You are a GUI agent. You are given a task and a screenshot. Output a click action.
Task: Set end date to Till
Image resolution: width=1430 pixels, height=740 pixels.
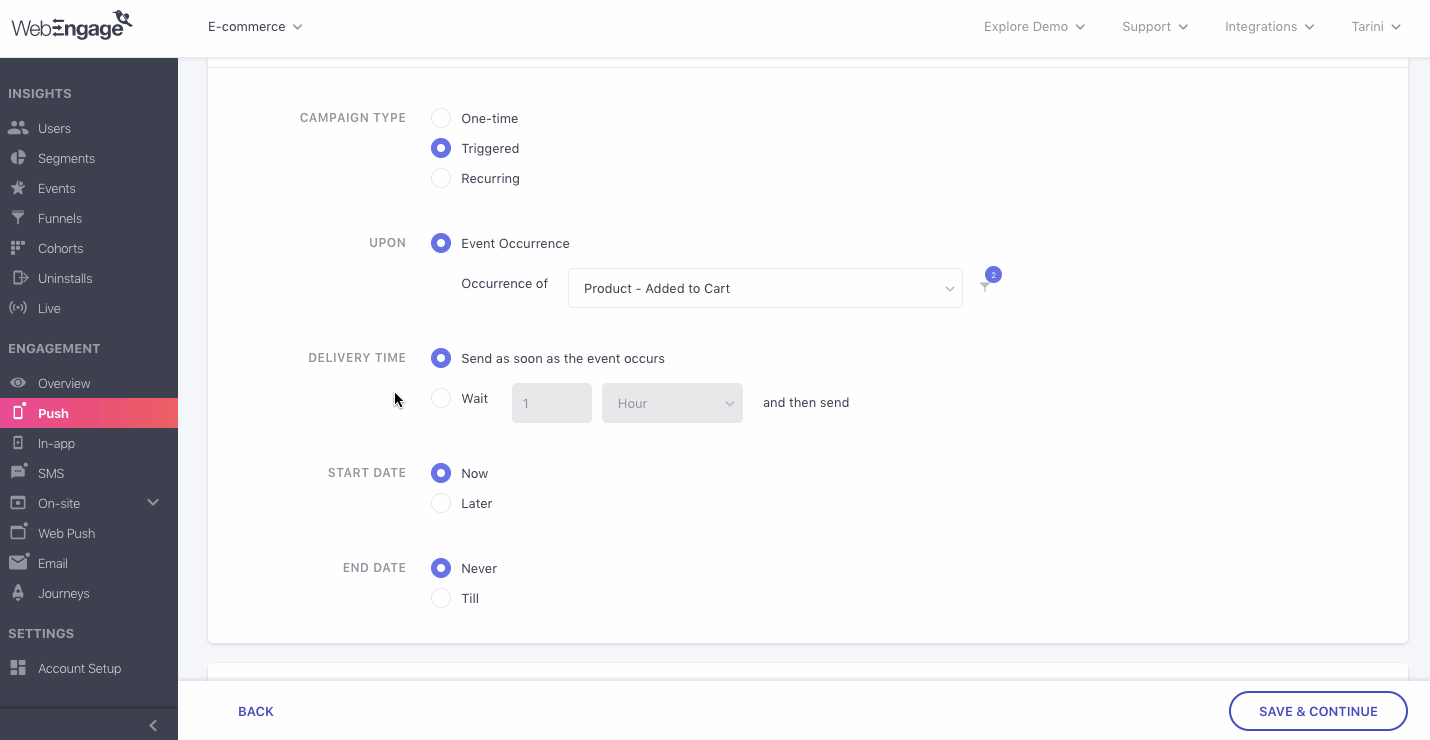[x=441, y=598]
